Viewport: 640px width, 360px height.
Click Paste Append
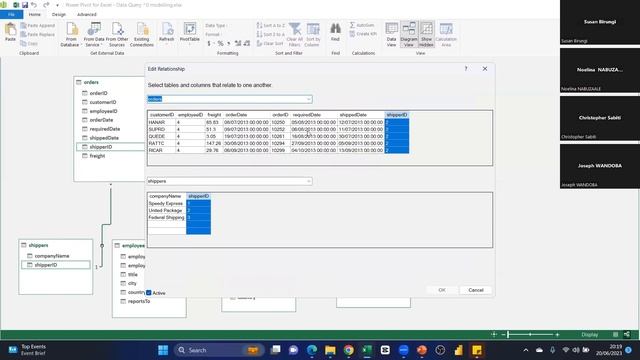(x=38, y=25)
